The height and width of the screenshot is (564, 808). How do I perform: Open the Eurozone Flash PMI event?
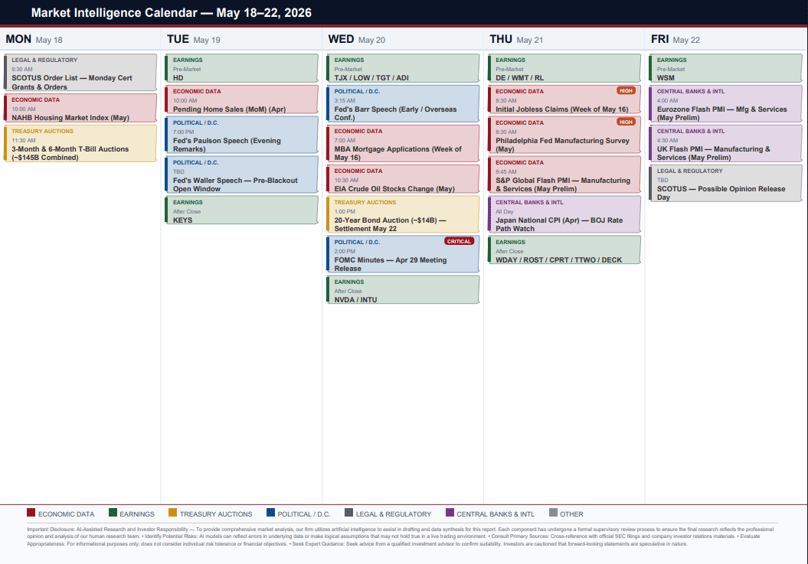(726, 104)
